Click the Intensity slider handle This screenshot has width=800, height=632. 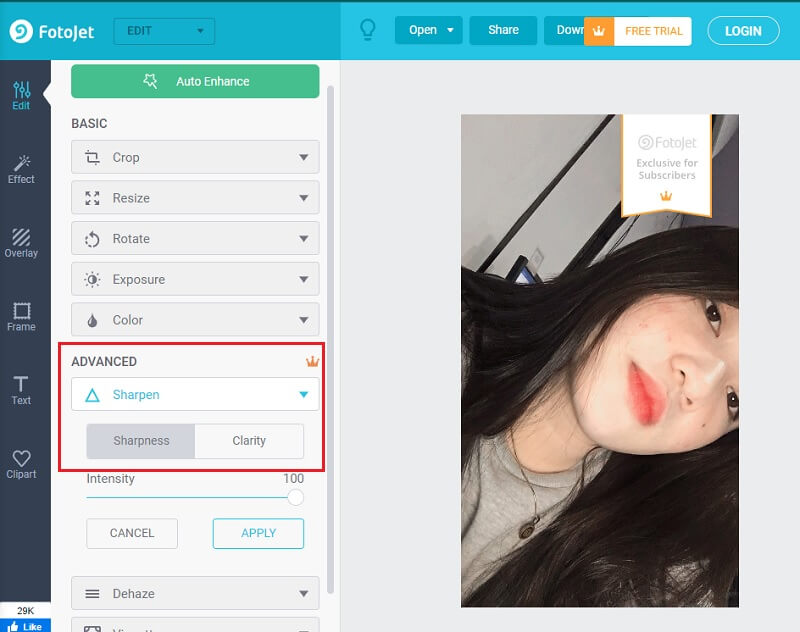click(295, 497)
